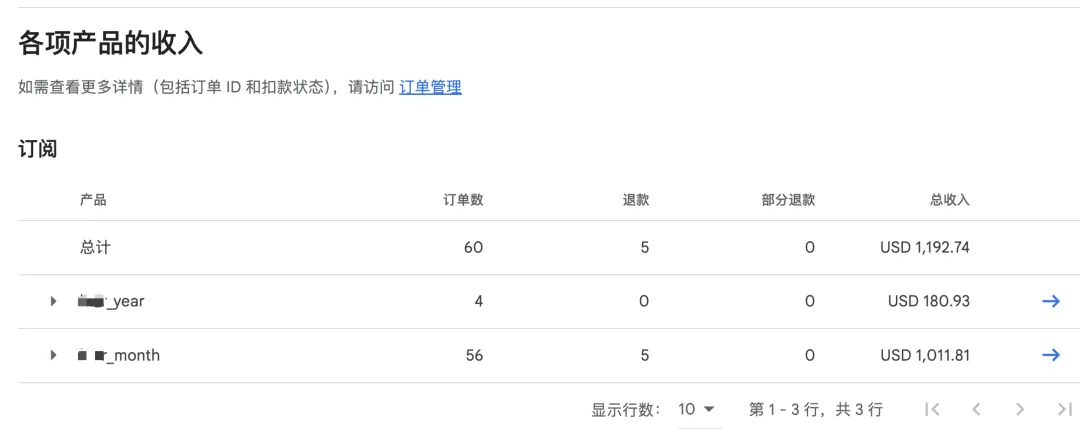The width and height of the screenshot is (1080, 439).
Task: Click the 订单数 column header
Action: tap(463, 200)
